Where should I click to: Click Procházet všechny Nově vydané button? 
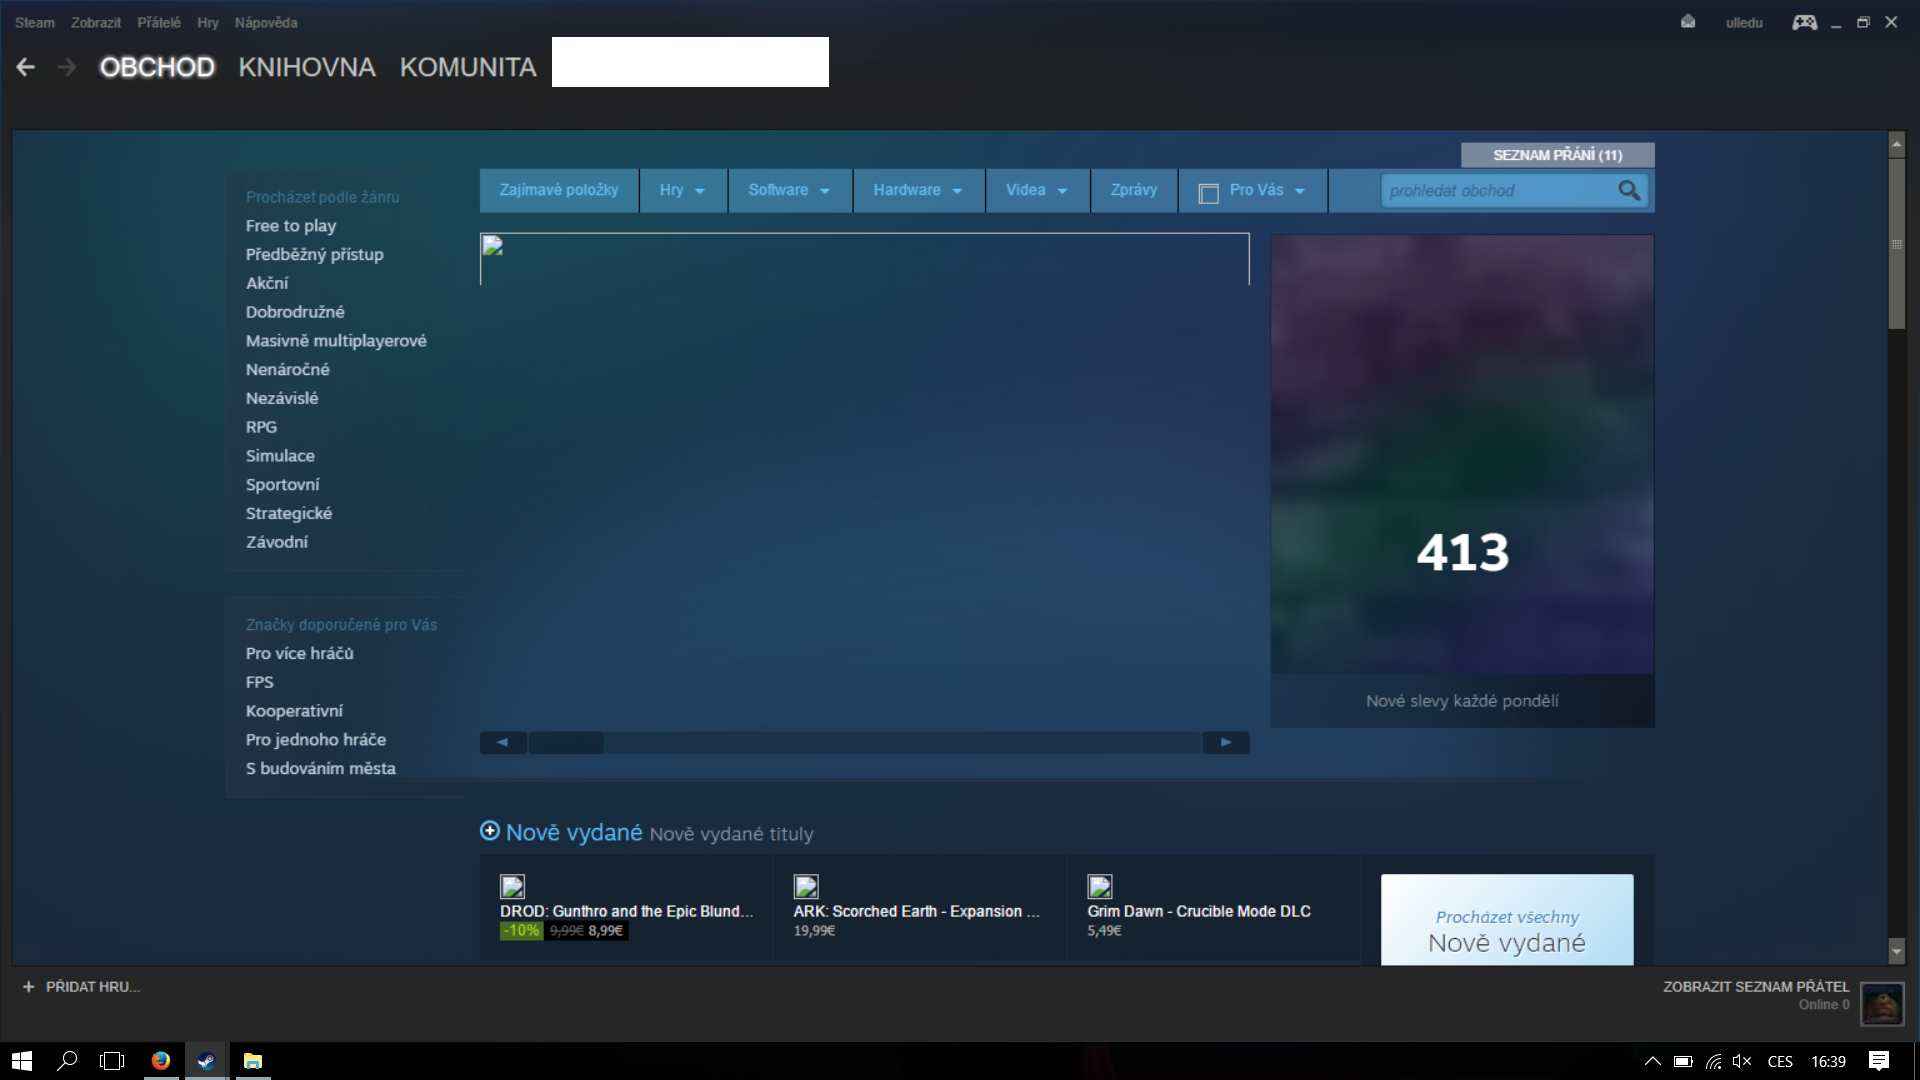(x=1507, y=920)
